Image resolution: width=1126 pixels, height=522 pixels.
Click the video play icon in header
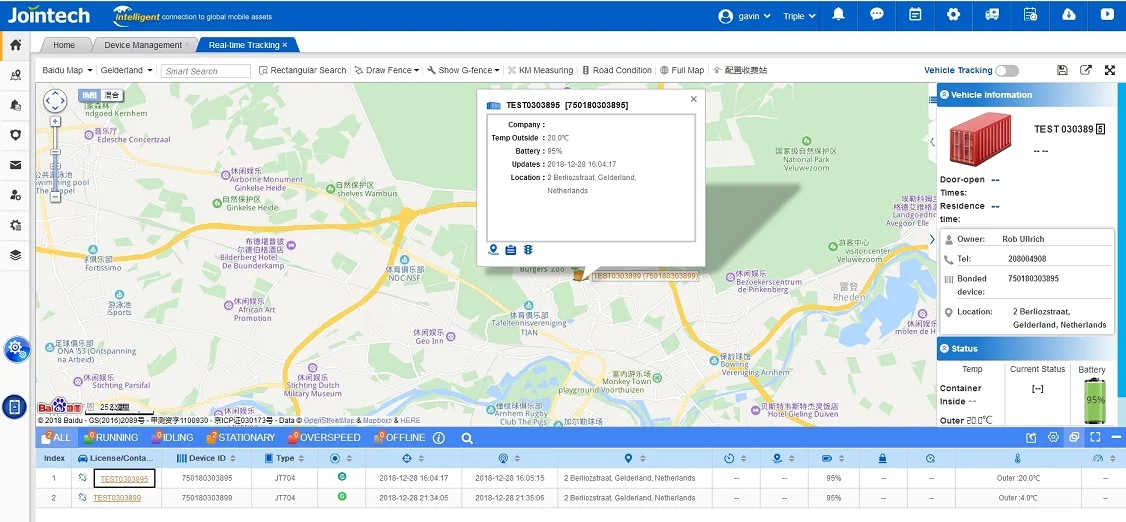(1106, 15)
